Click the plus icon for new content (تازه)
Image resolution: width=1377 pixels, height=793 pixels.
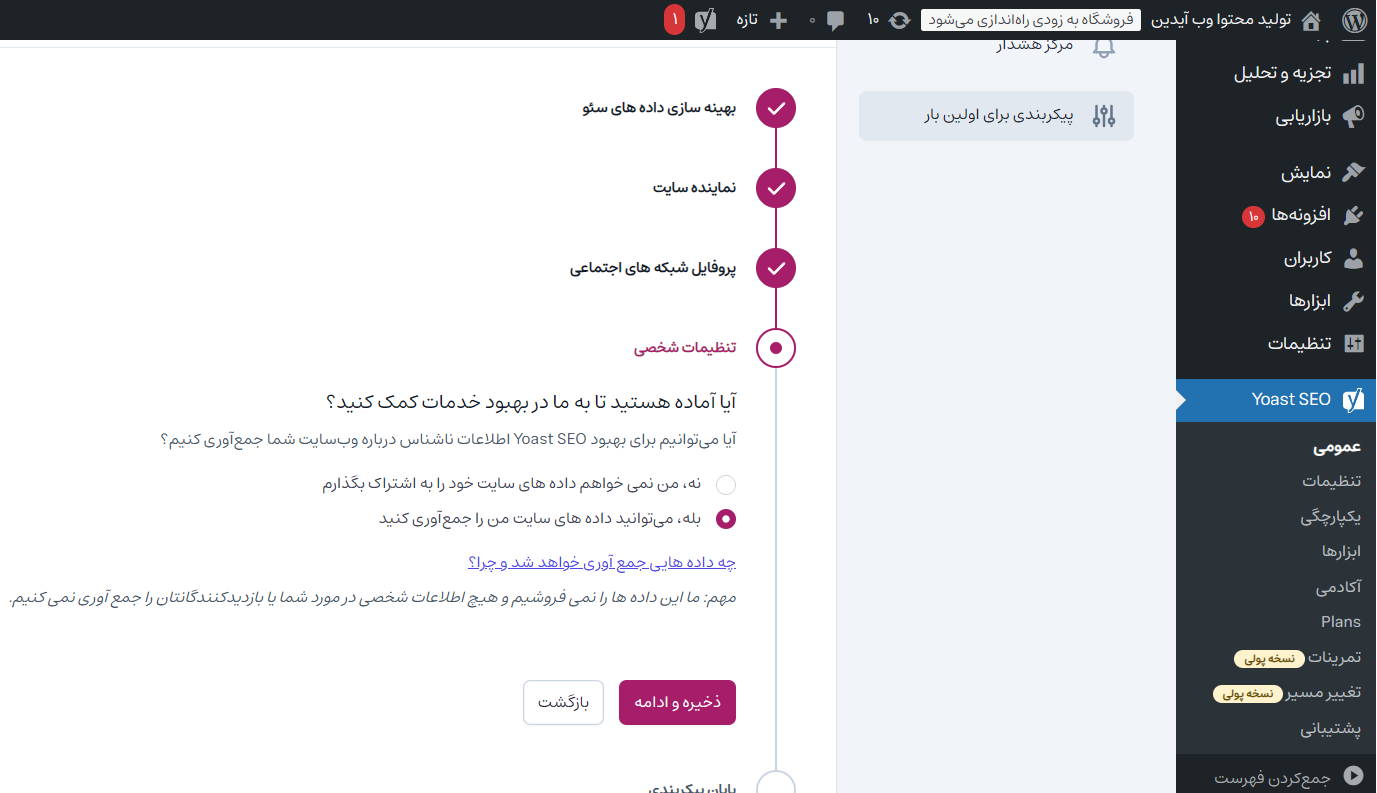(778, 20)
